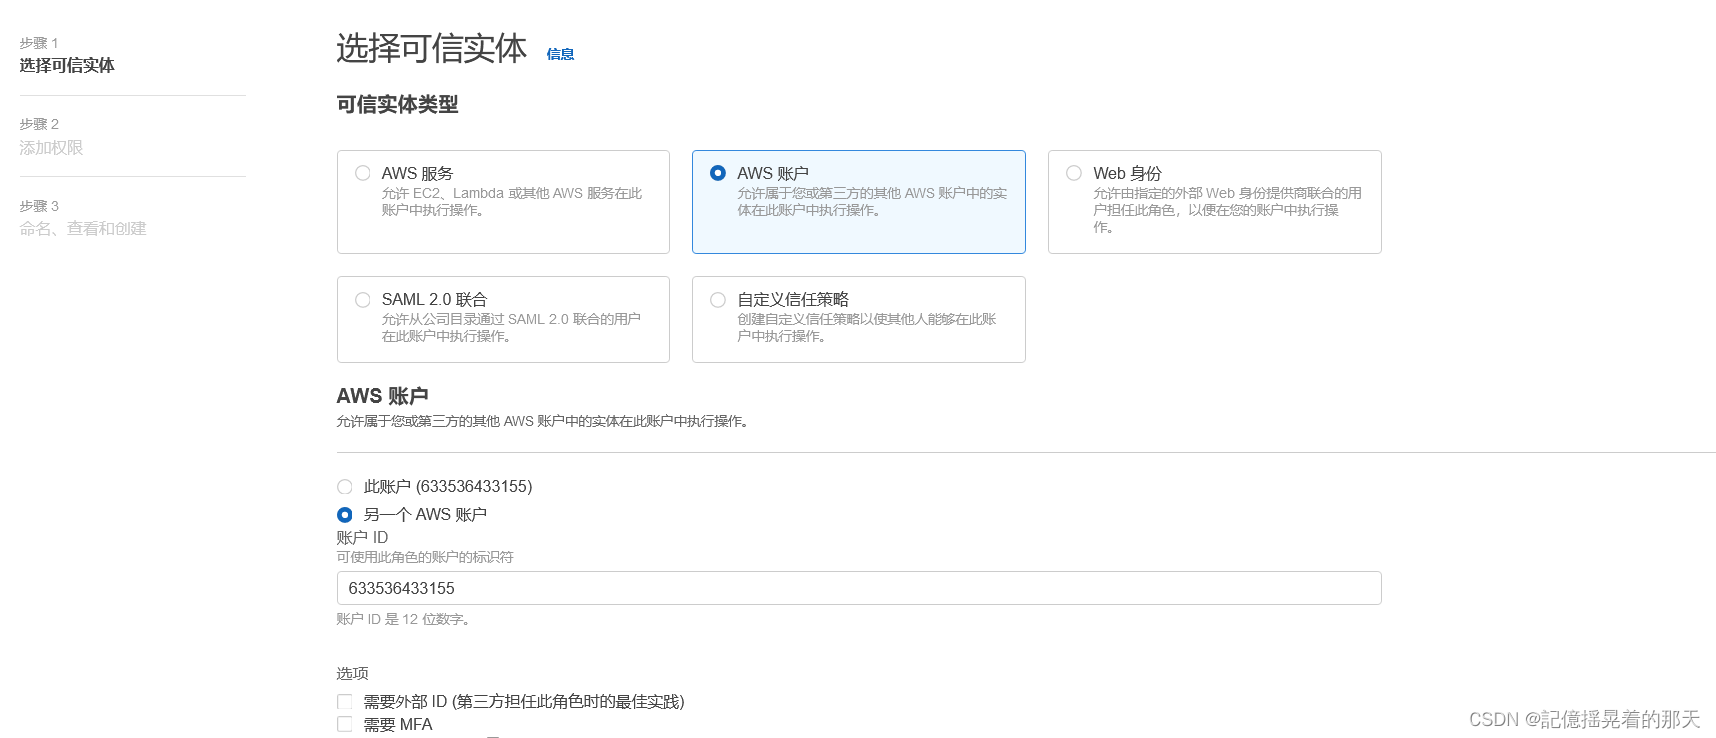Enable the 需要外部 ID checkbox

[x=345, y=702]
